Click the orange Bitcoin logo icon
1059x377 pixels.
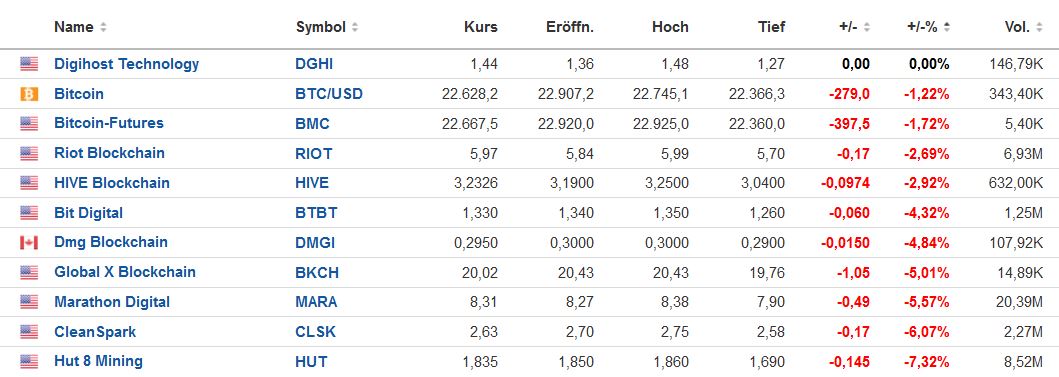pos(29,94)
